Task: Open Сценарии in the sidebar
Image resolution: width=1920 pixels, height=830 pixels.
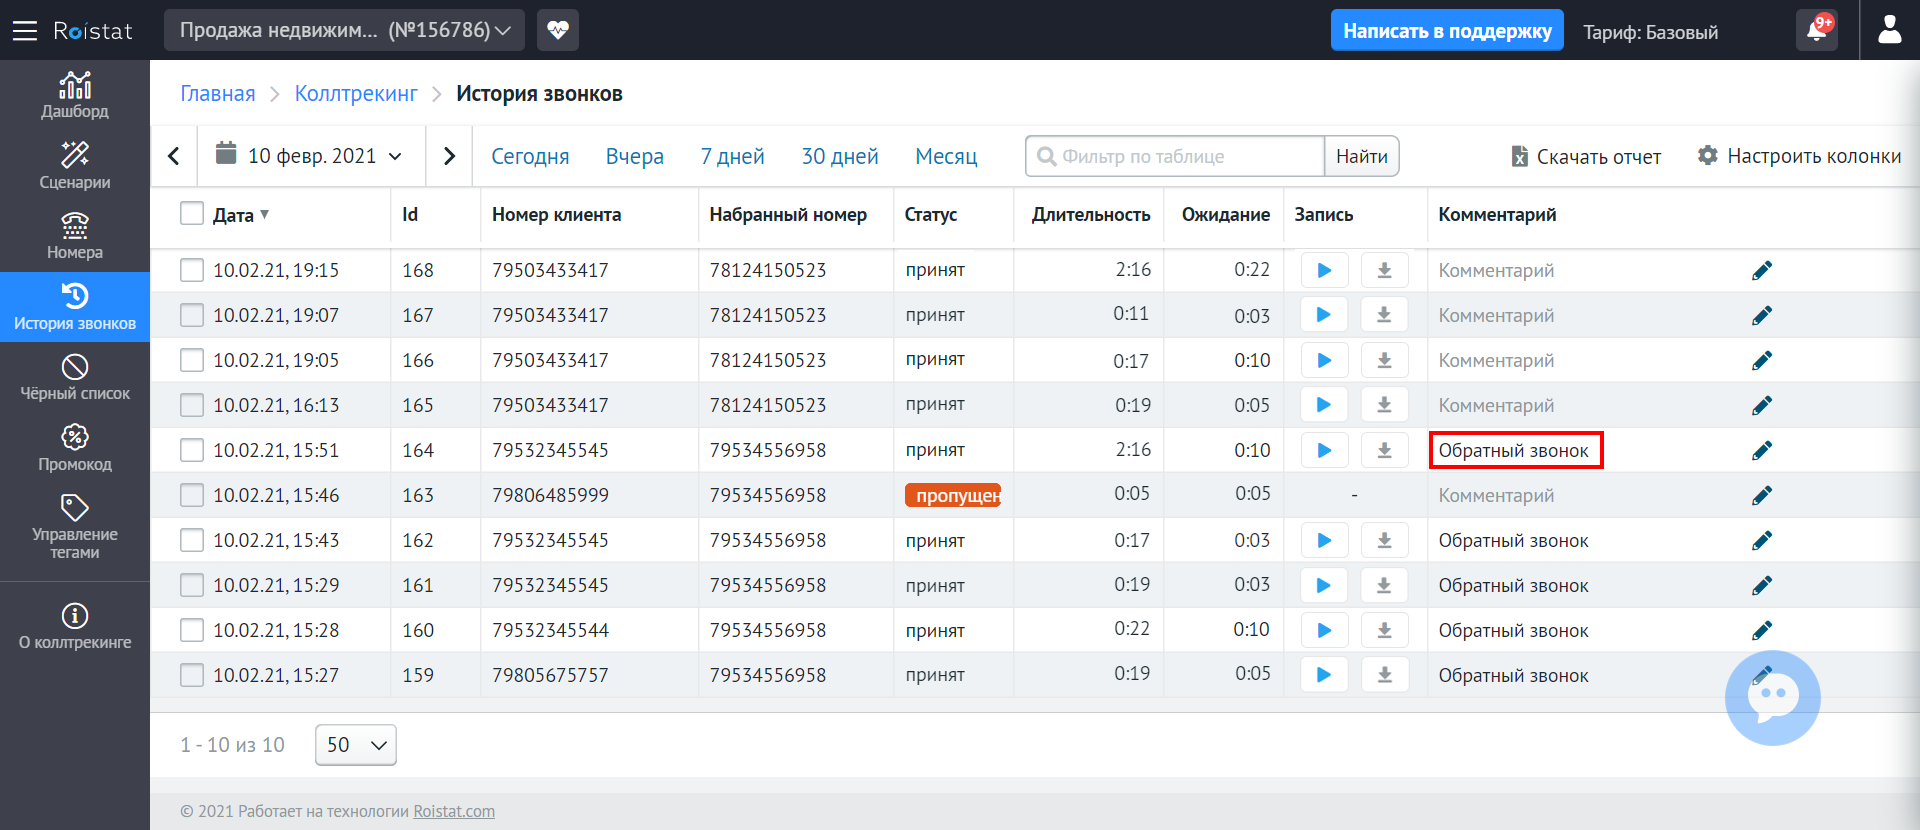Action: (x=75, y=165)
